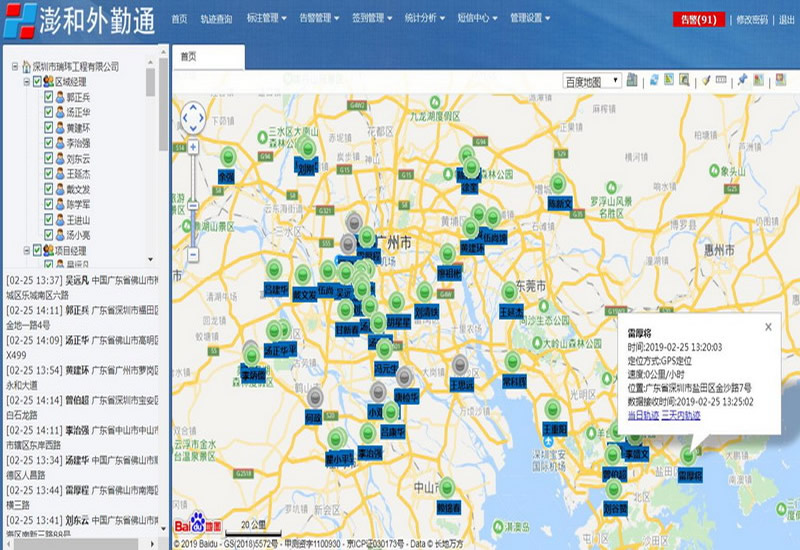The width and height of the screenshot is (800, 550).
Task: Open the 告警管理 dropdown menu
Action: pos(319,18)
